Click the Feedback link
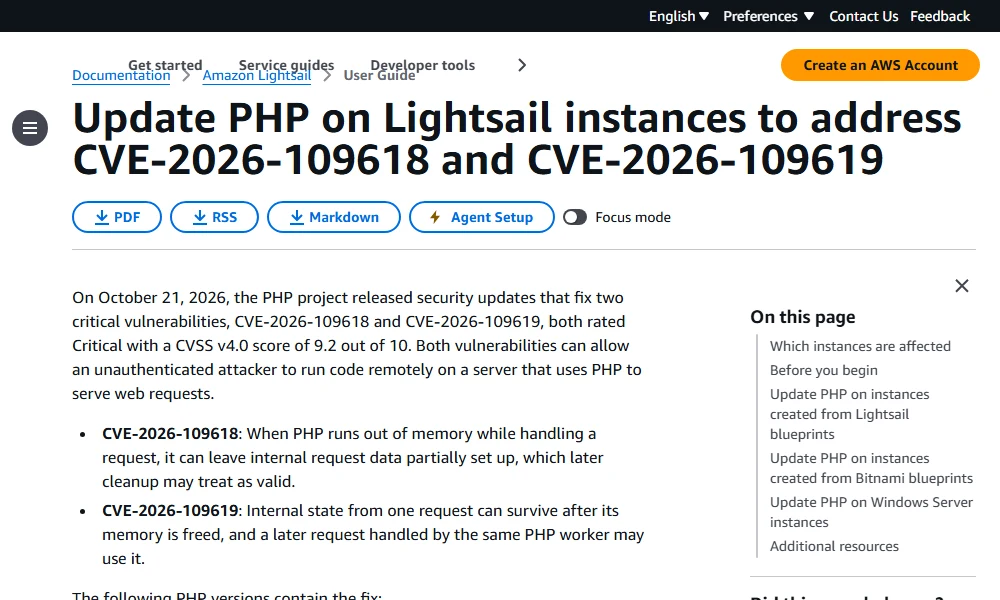Screen dimensions: 1000x600 coord(940,16)
